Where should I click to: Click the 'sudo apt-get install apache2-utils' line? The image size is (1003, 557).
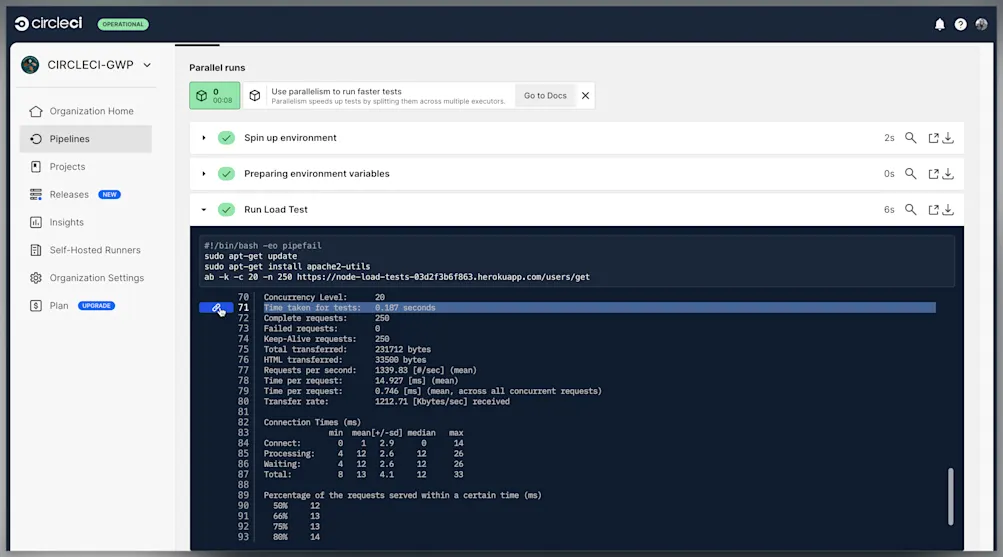(287, 267)
